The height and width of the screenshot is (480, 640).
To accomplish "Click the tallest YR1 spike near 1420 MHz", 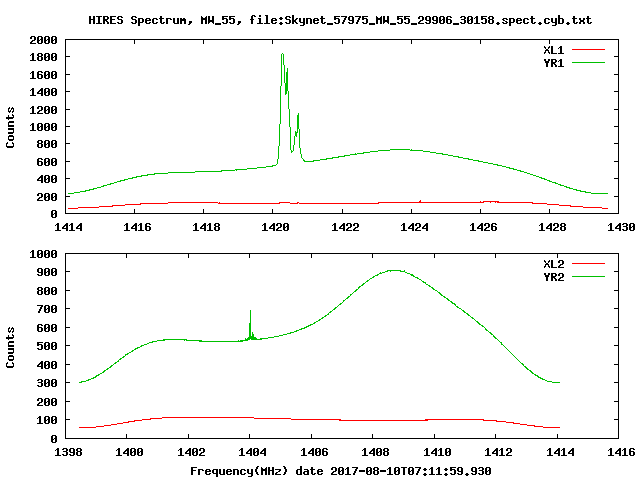I will 282,55.
